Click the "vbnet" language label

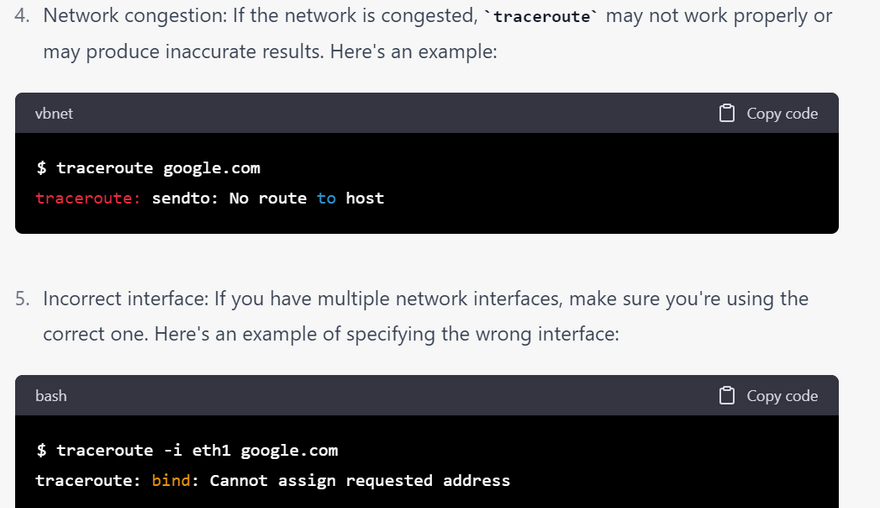[x=54, y=114]
